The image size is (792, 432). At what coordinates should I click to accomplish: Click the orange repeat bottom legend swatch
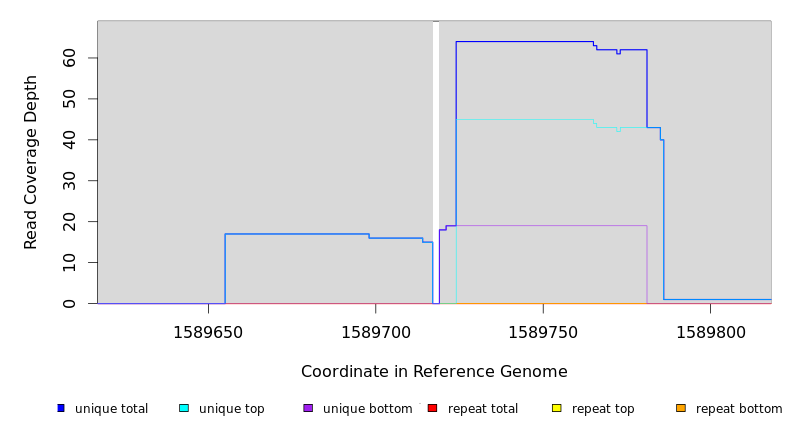pyautogui.click(x=681, y=408)
